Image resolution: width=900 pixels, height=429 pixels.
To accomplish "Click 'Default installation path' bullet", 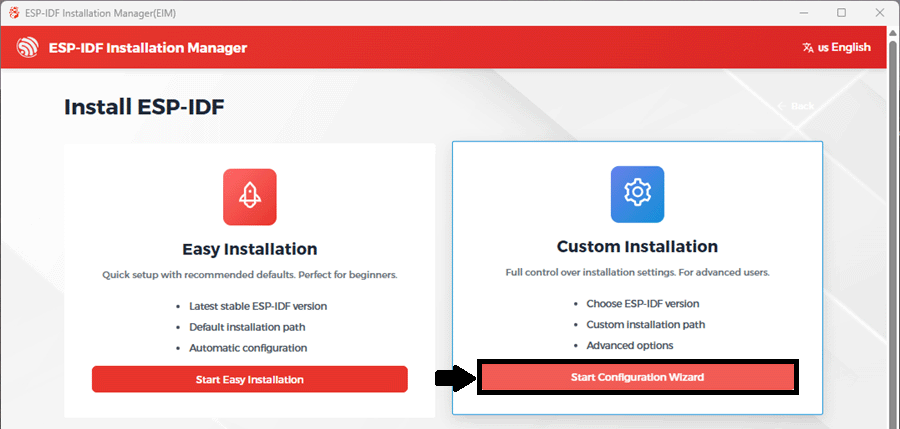I will click(247, 327).
